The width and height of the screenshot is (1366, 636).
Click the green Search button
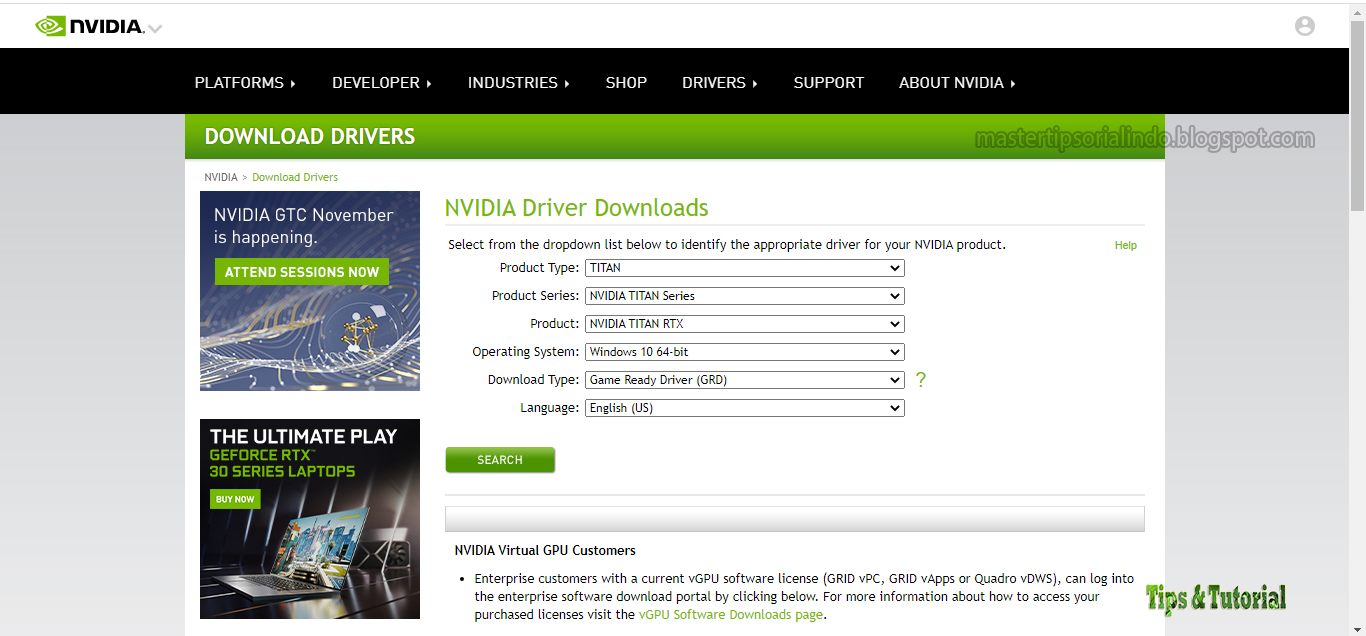[500, 460]
